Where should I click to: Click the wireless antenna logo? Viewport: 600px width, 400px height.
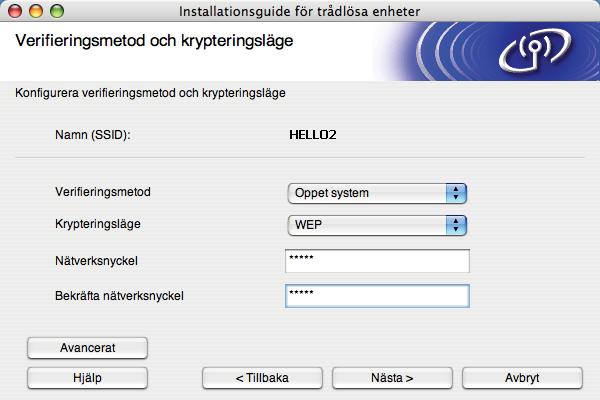coord(535,51)
